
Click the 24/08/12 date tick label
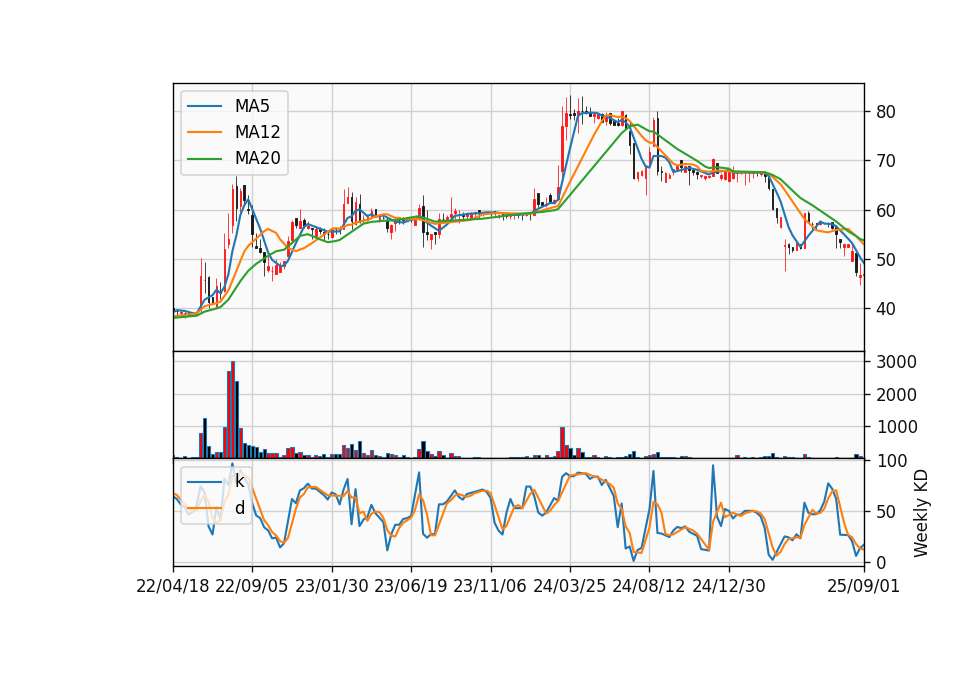pos(649,586)
